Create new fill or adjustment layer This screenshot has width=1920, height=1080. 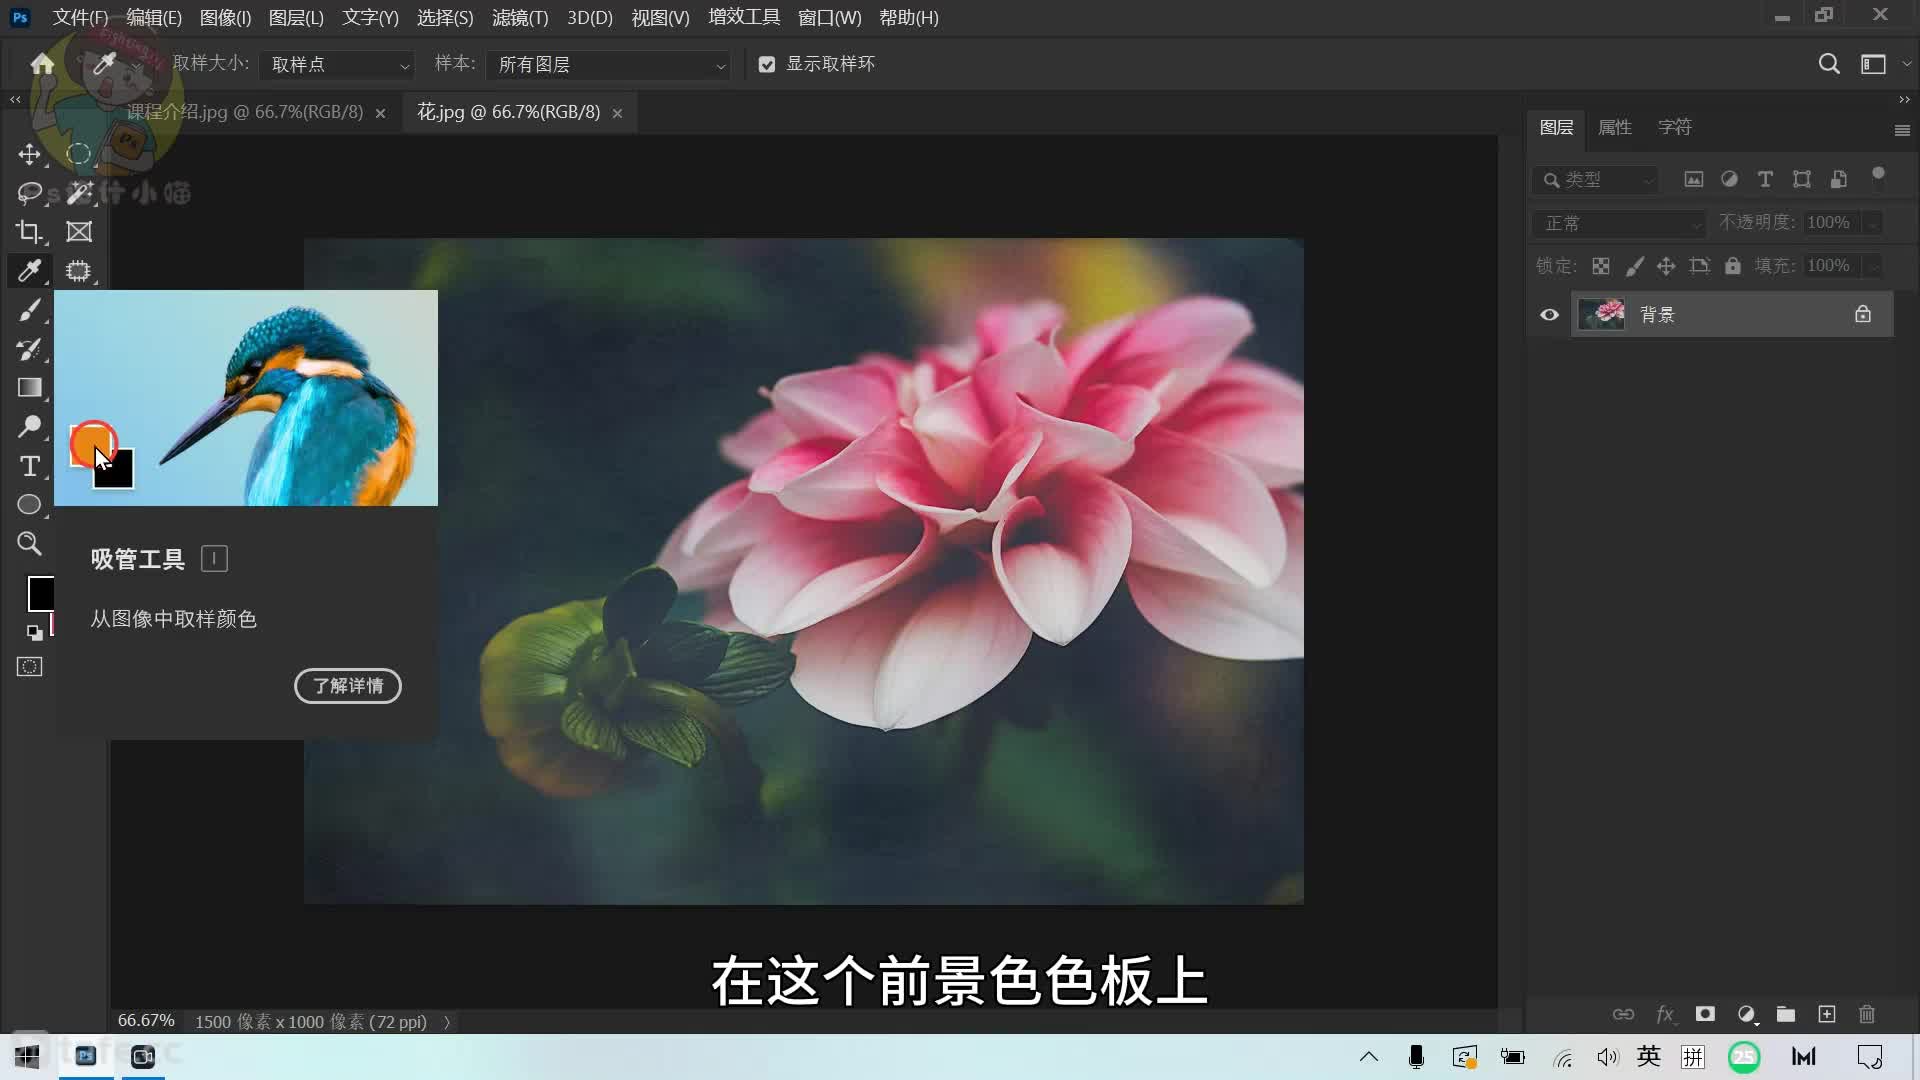click(1746, 1014)
